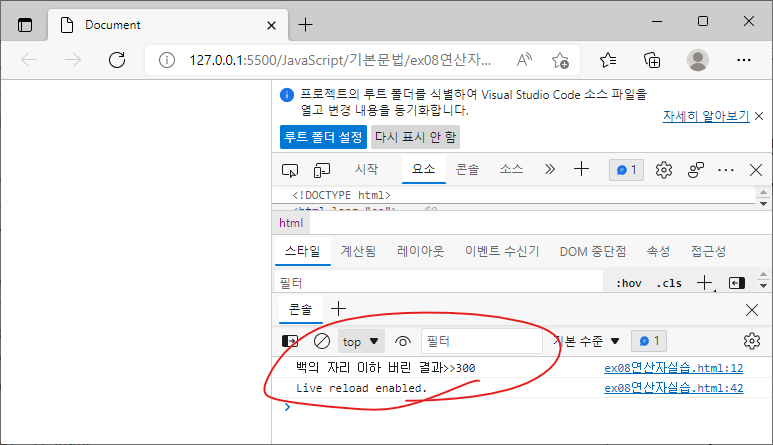The width and height of the screenshot is (773, 445).
Task: View site information icon in address bar
Action: pos(167,60)
